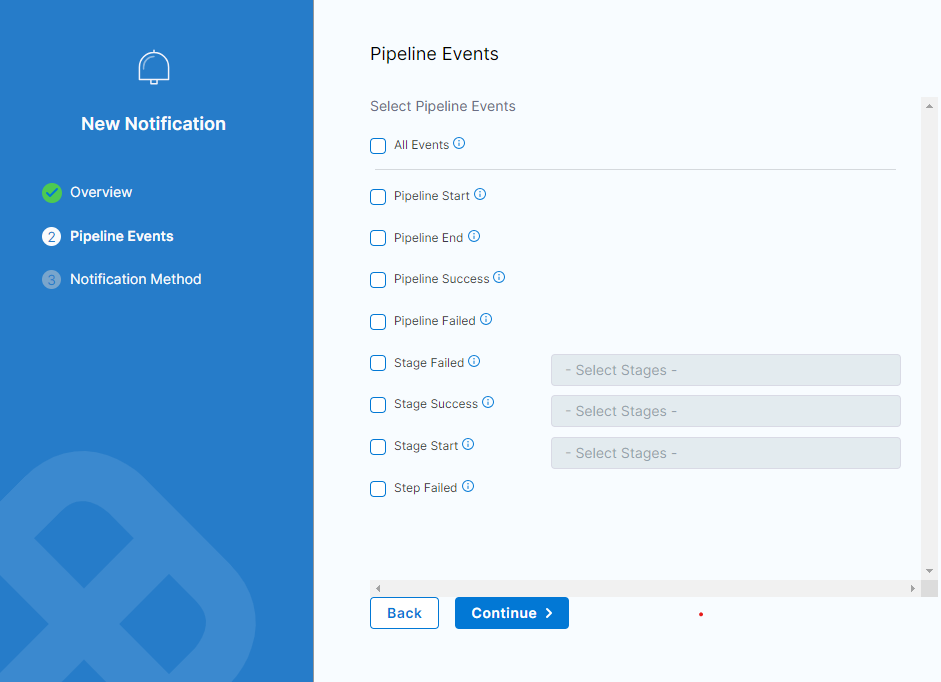The width and height of the screenshot is (941, 682).
Task: Open Select Stages dropdown for Stage Success
Action: pos(725,411)
